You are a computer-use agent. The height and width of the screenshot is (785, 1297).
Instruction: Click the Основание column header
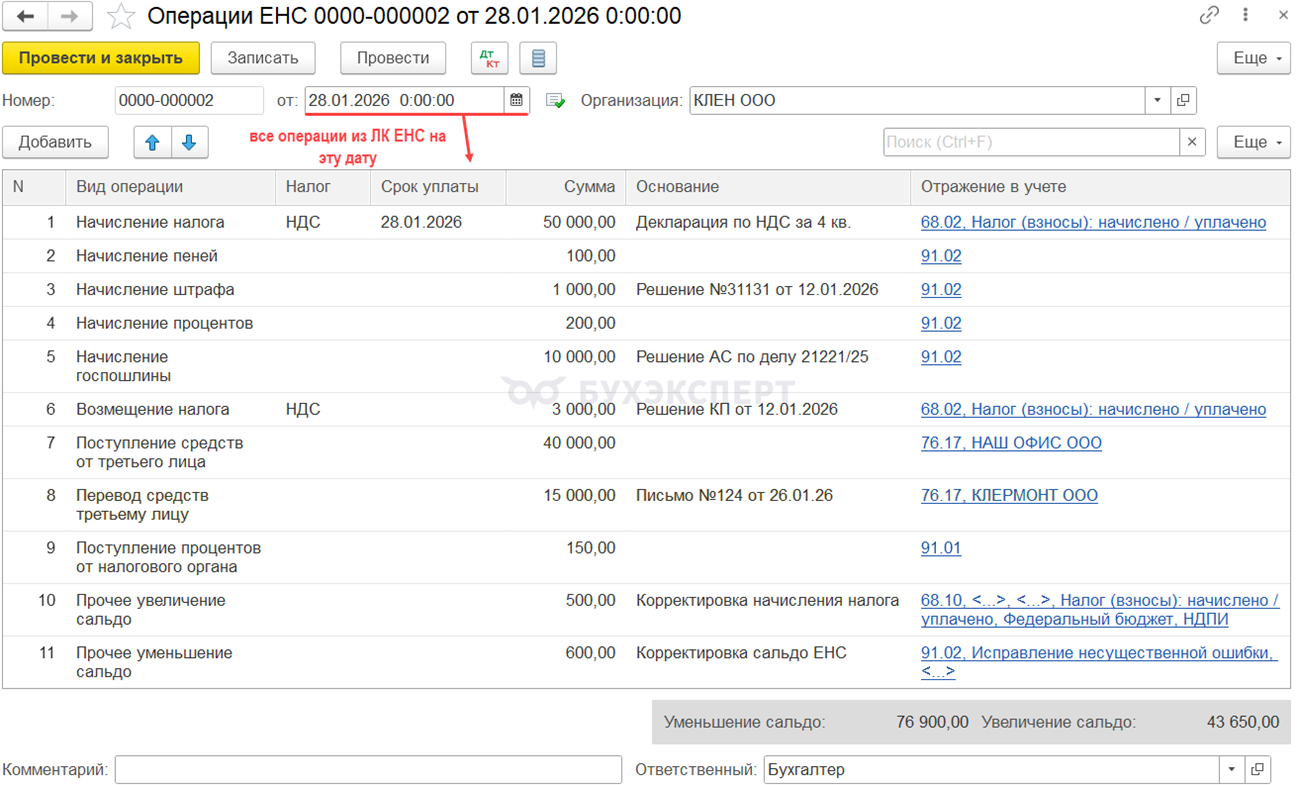(768, 187)
